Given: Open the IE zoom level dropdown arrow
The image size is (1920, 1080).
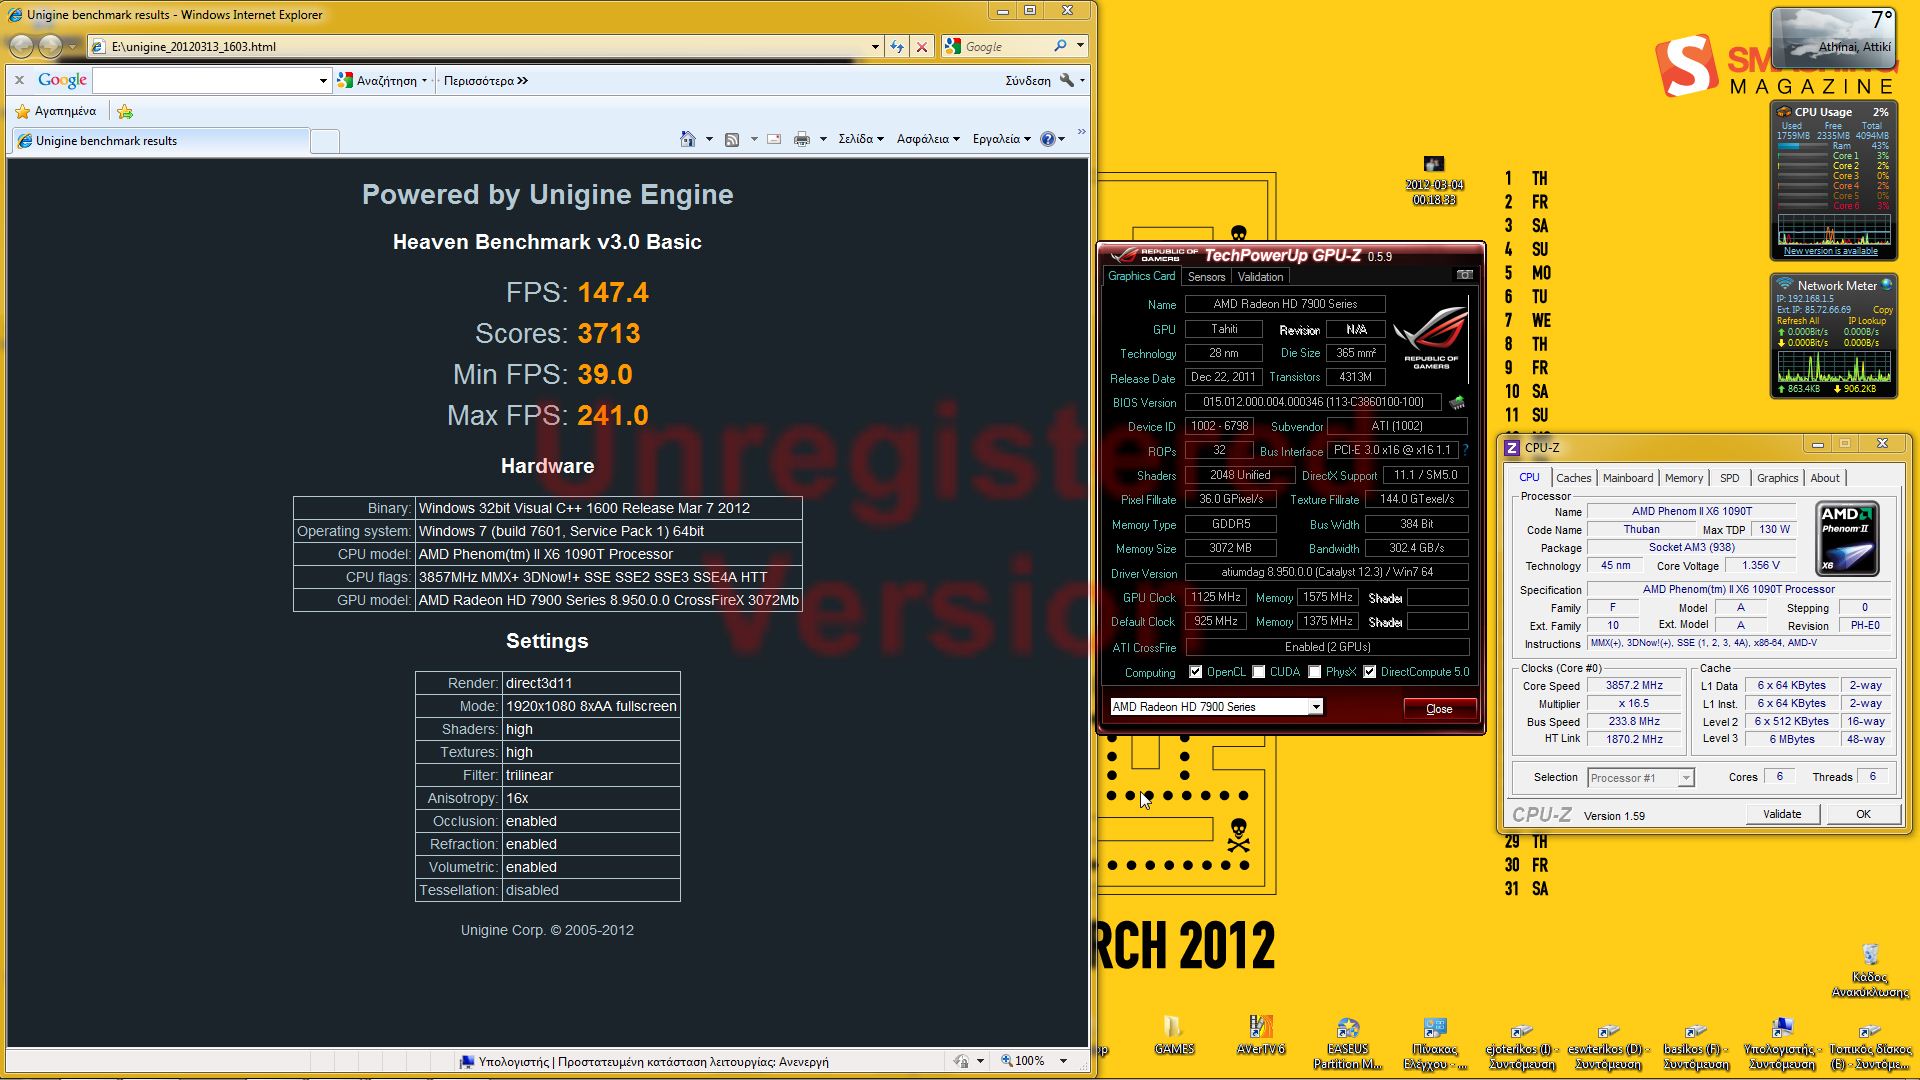Looking at the screenshot, I should click(1063, 1061).
